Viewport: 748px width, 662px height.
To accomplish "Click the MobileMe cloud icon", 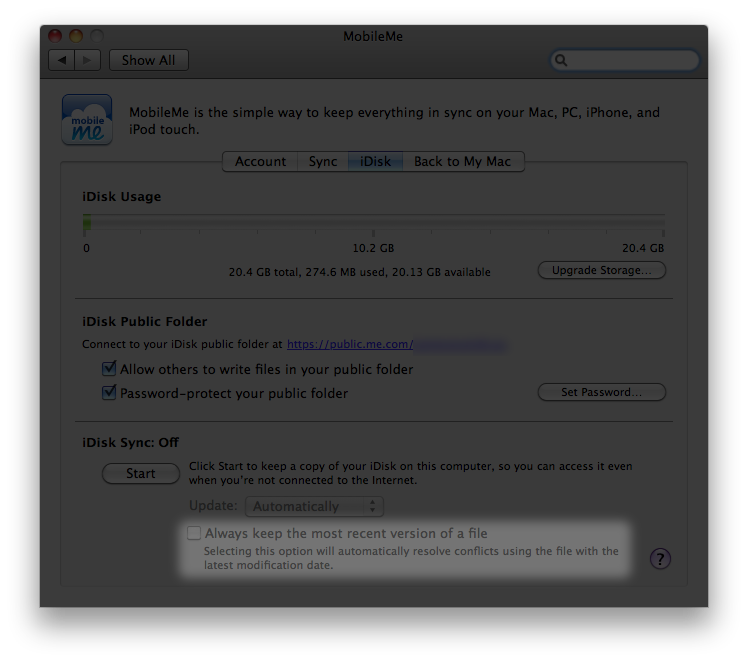I will (87, 119).
